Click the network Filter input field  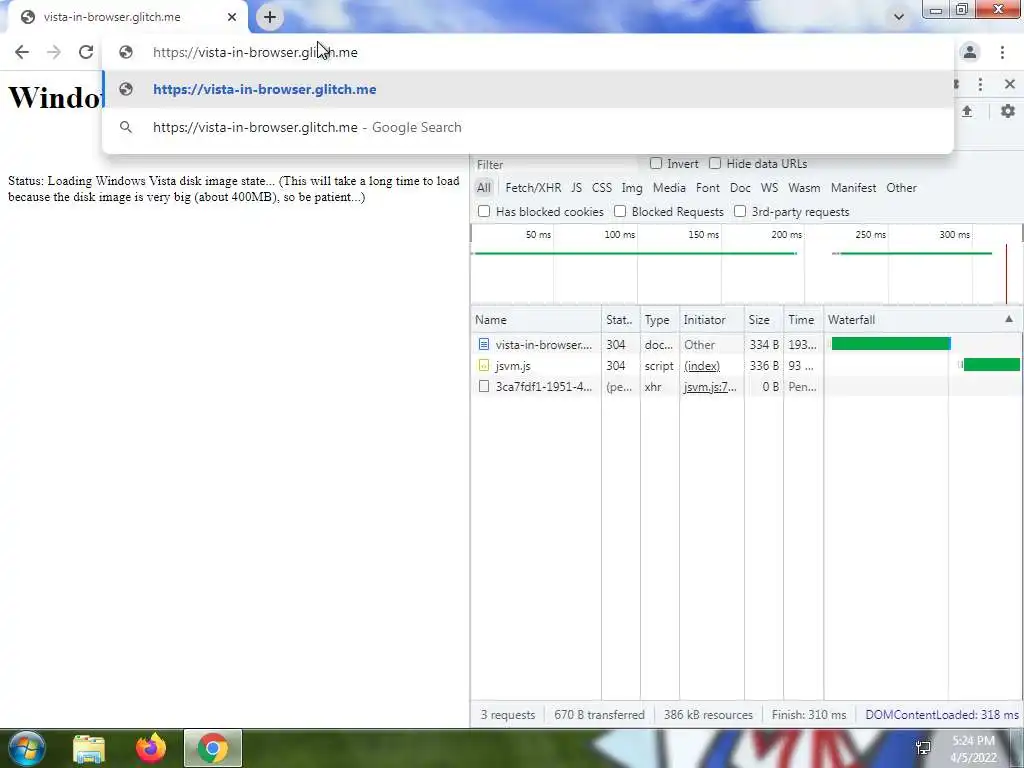pyautogui.click(x=555, y=165)
